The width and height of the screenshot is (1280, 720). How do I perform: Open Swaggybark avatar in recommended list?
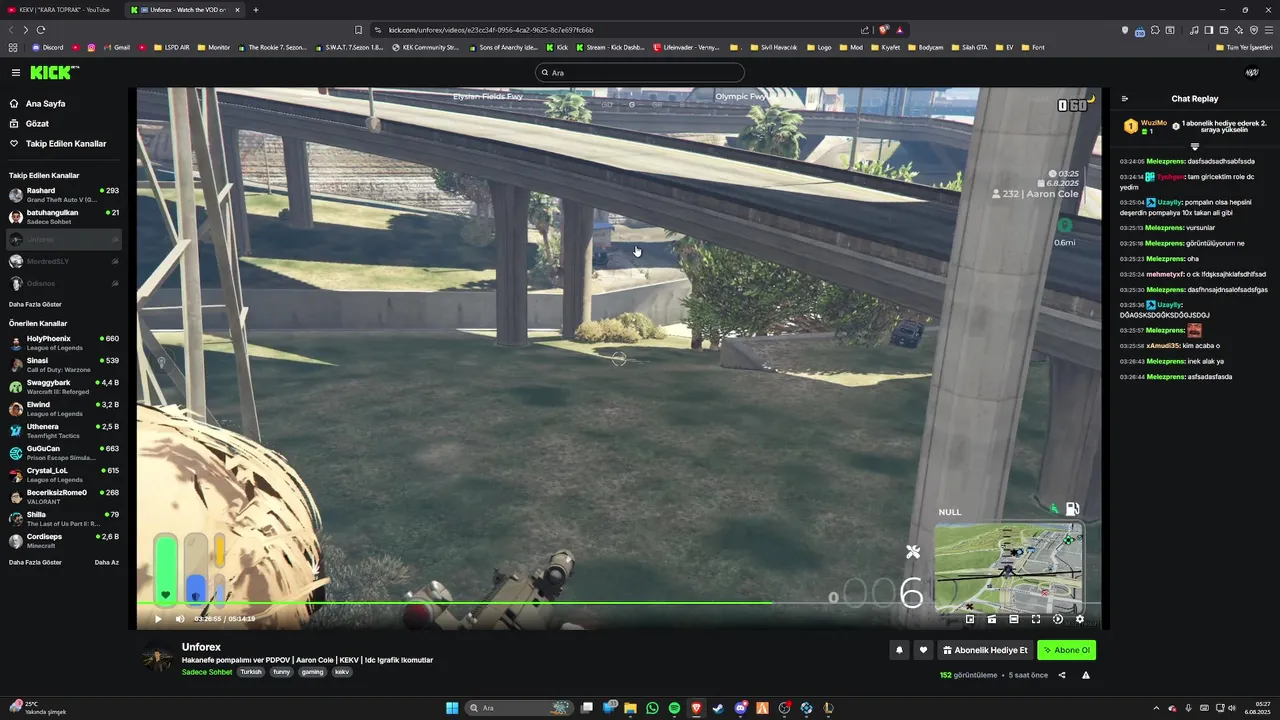tap(16, 387)
